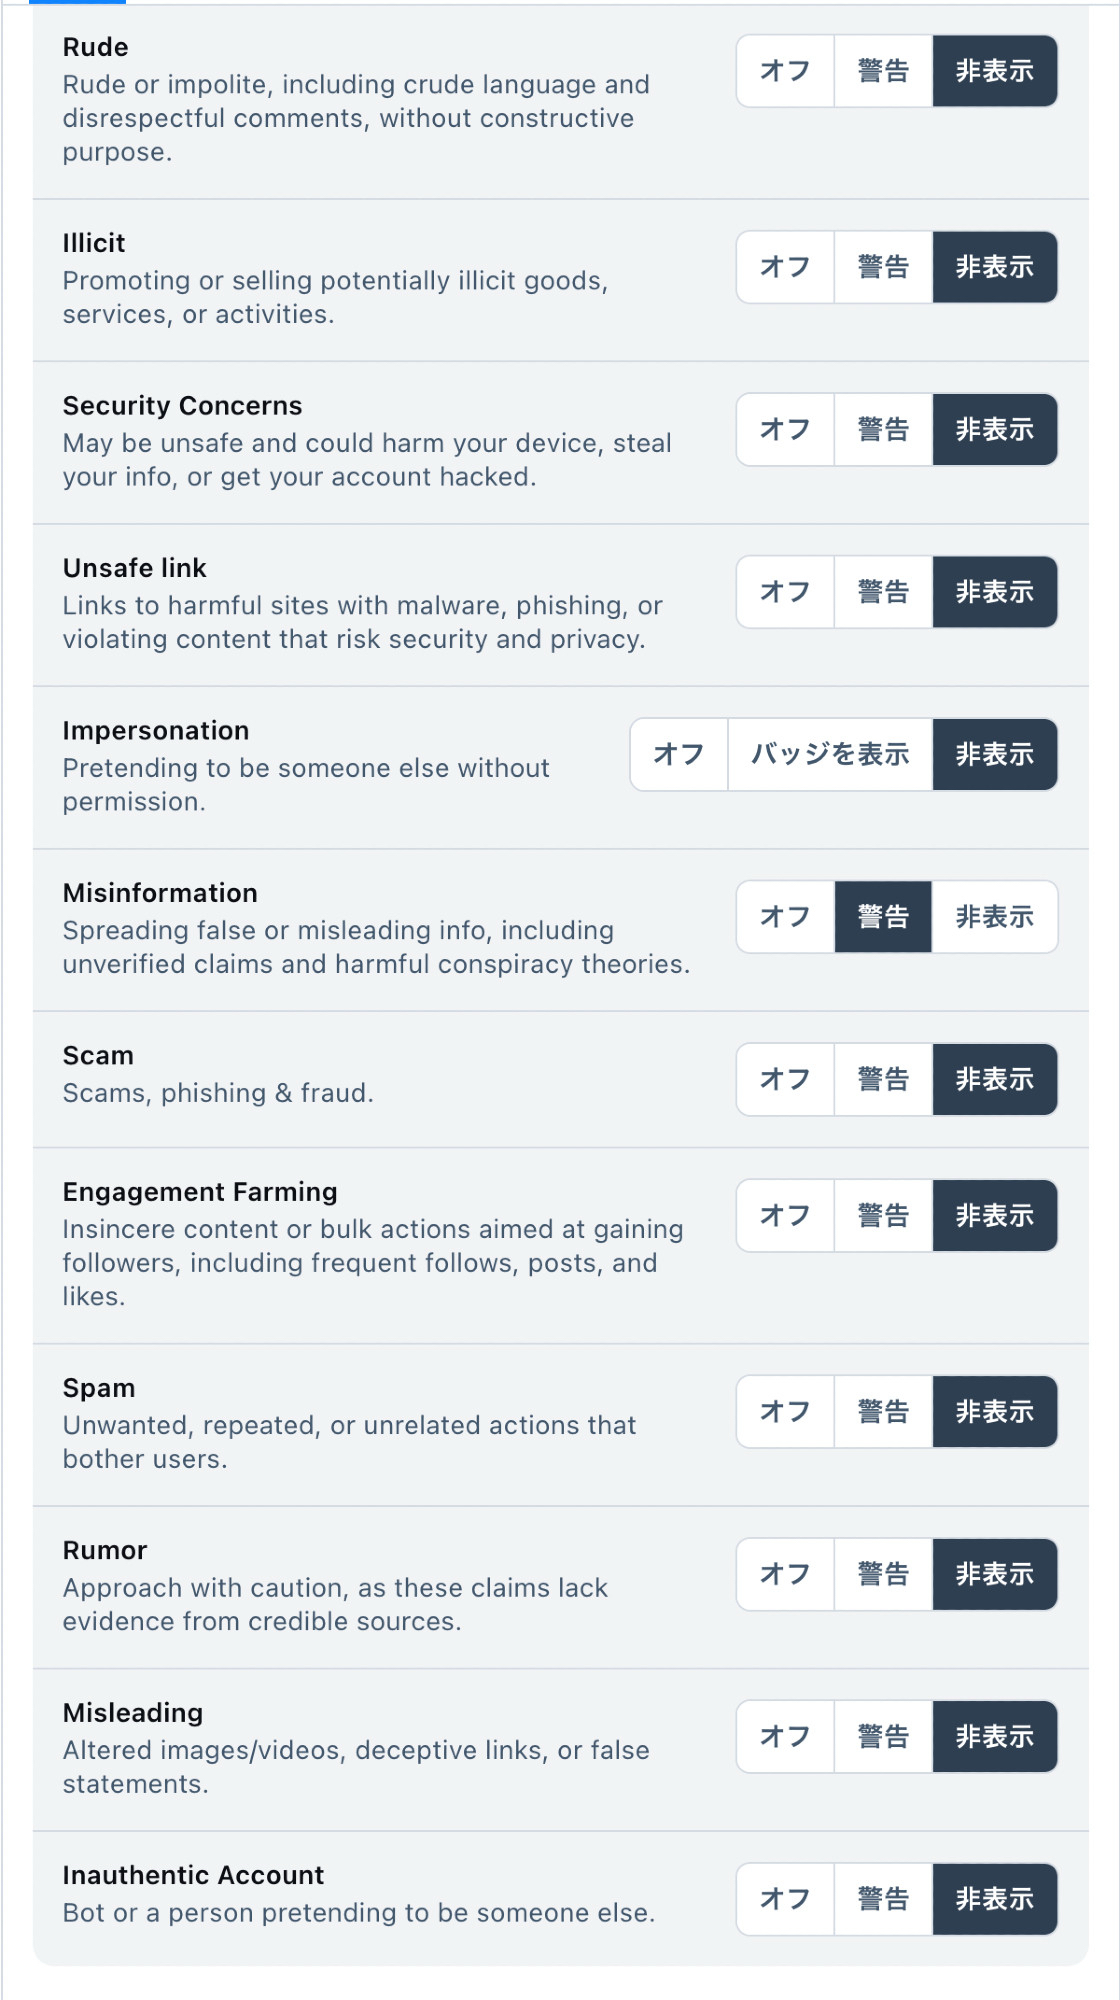Select バッジを表示 for Impersonation

[x=830, y=754]
